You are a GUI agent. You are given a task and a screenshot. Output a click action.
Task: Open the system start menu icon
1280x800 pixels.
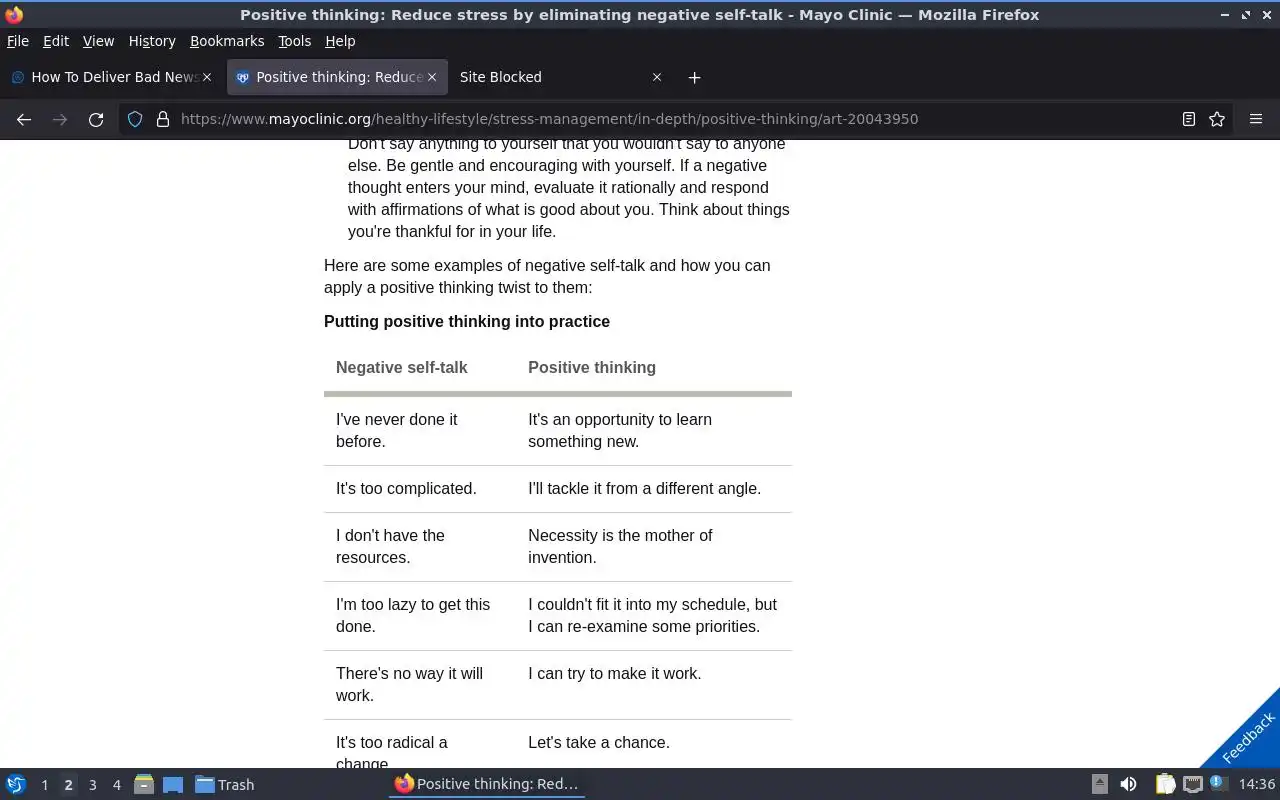tap(16, 784)
